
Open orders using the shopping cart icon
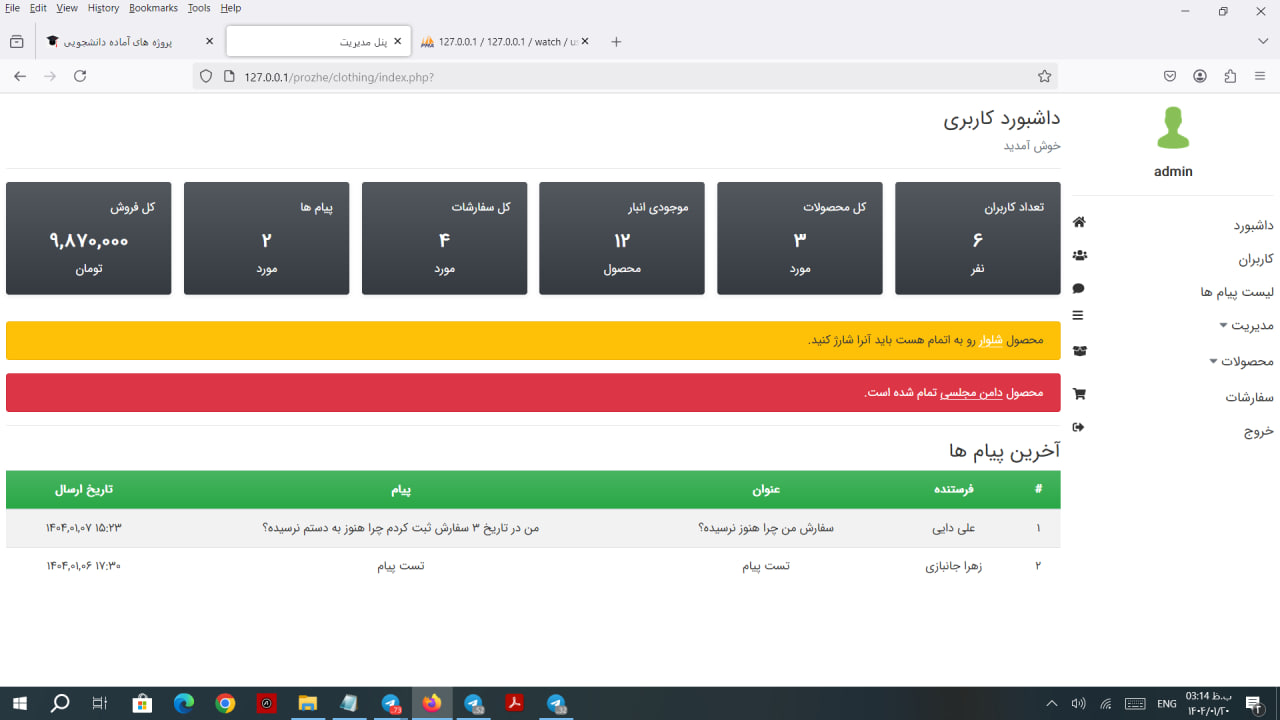(x=1078, y=393)
